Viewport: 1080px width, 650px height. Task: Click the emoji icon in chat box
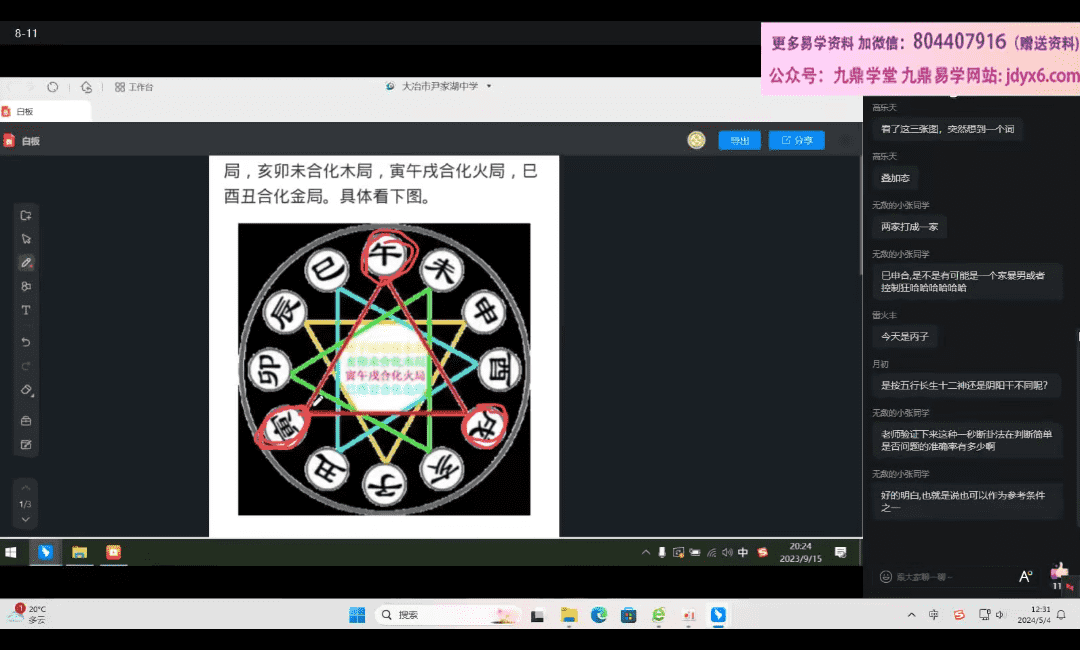[885, 577]
